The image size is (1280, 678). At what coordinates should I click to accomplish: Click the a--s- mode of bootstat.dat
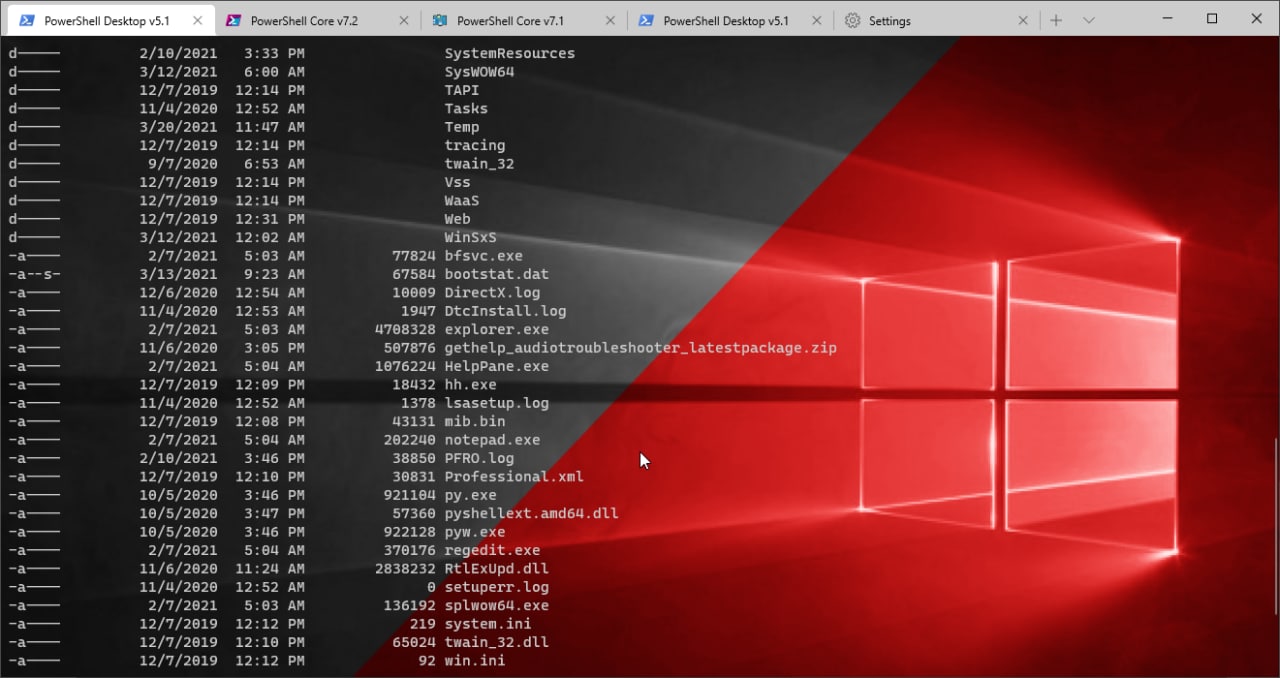pyautogui.click(x=34, y=274)
